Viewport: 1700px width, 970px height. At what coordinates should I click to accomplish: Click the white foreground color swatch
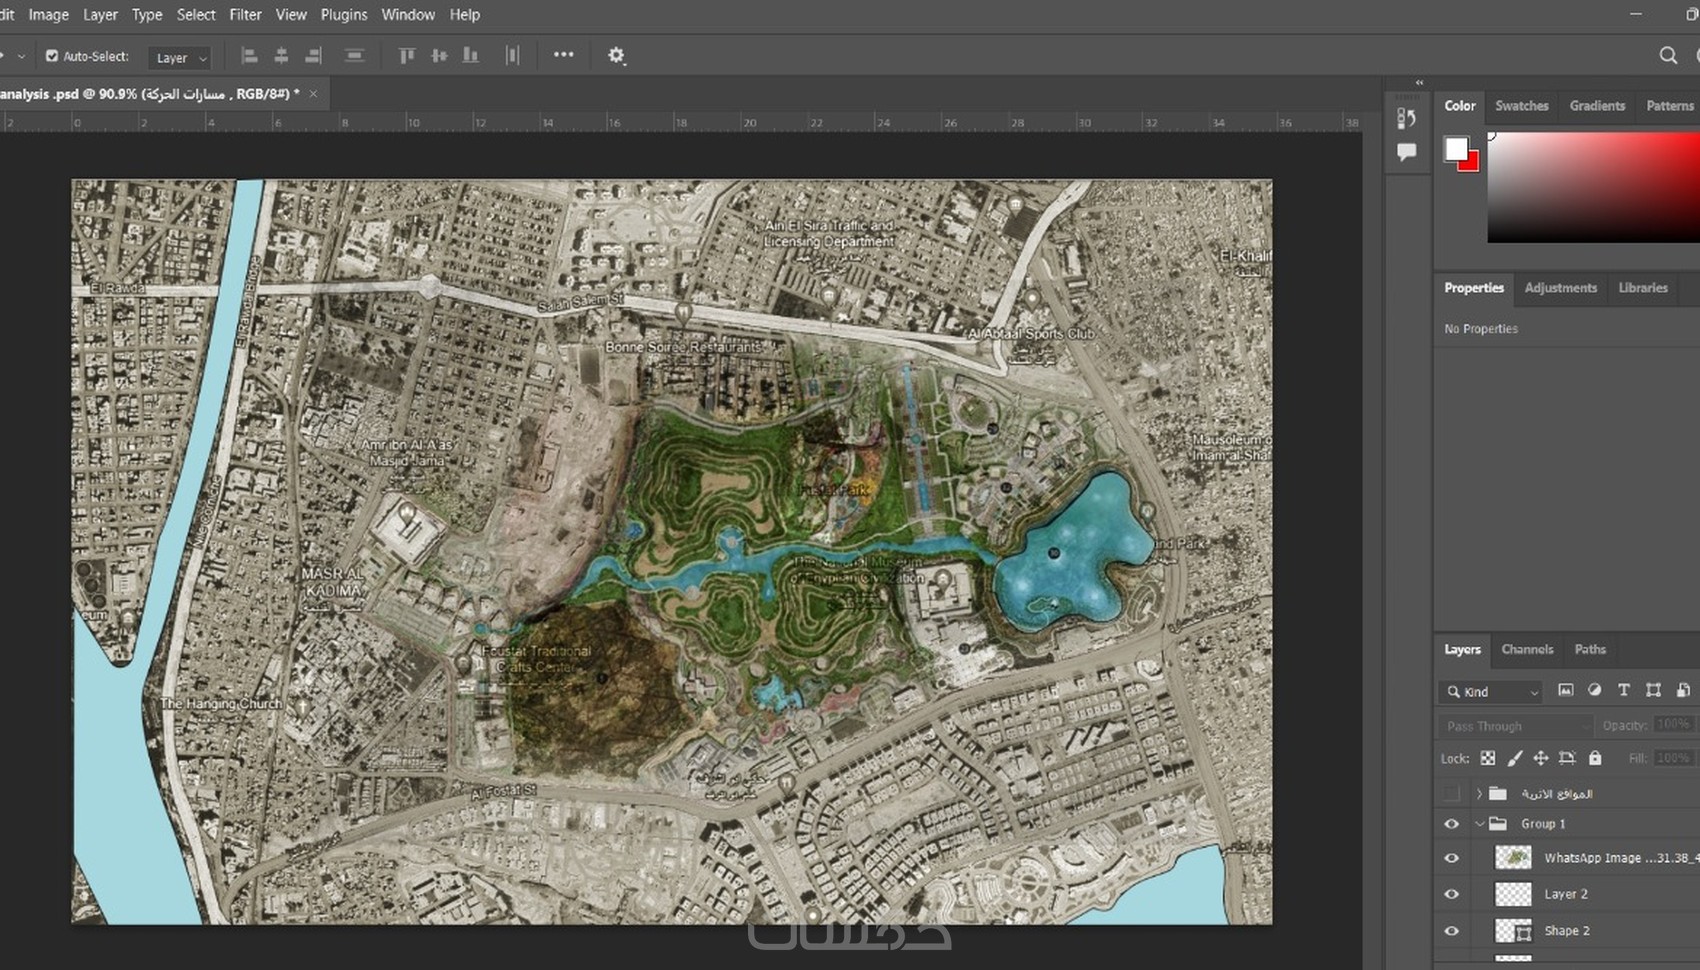coord(1456,149)
